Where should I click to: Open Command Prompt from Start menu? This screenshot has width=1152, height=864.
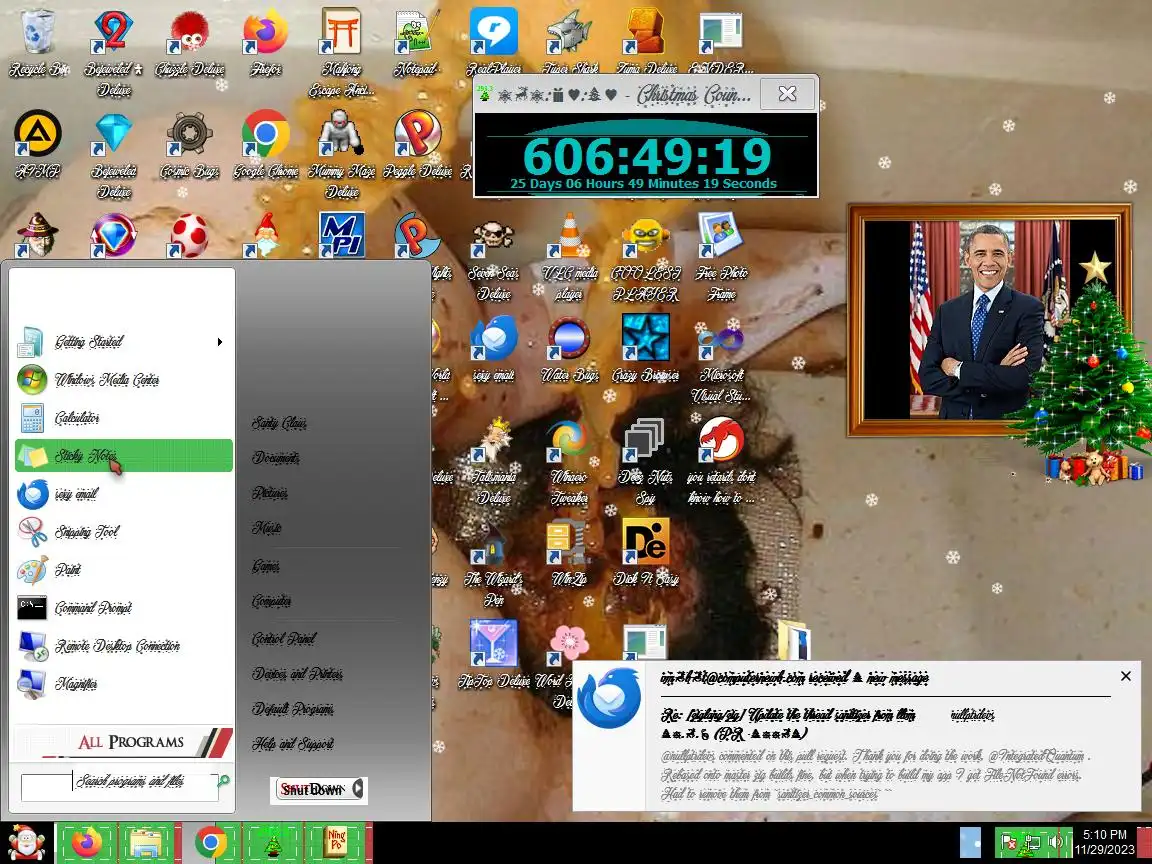coord(123,608)
